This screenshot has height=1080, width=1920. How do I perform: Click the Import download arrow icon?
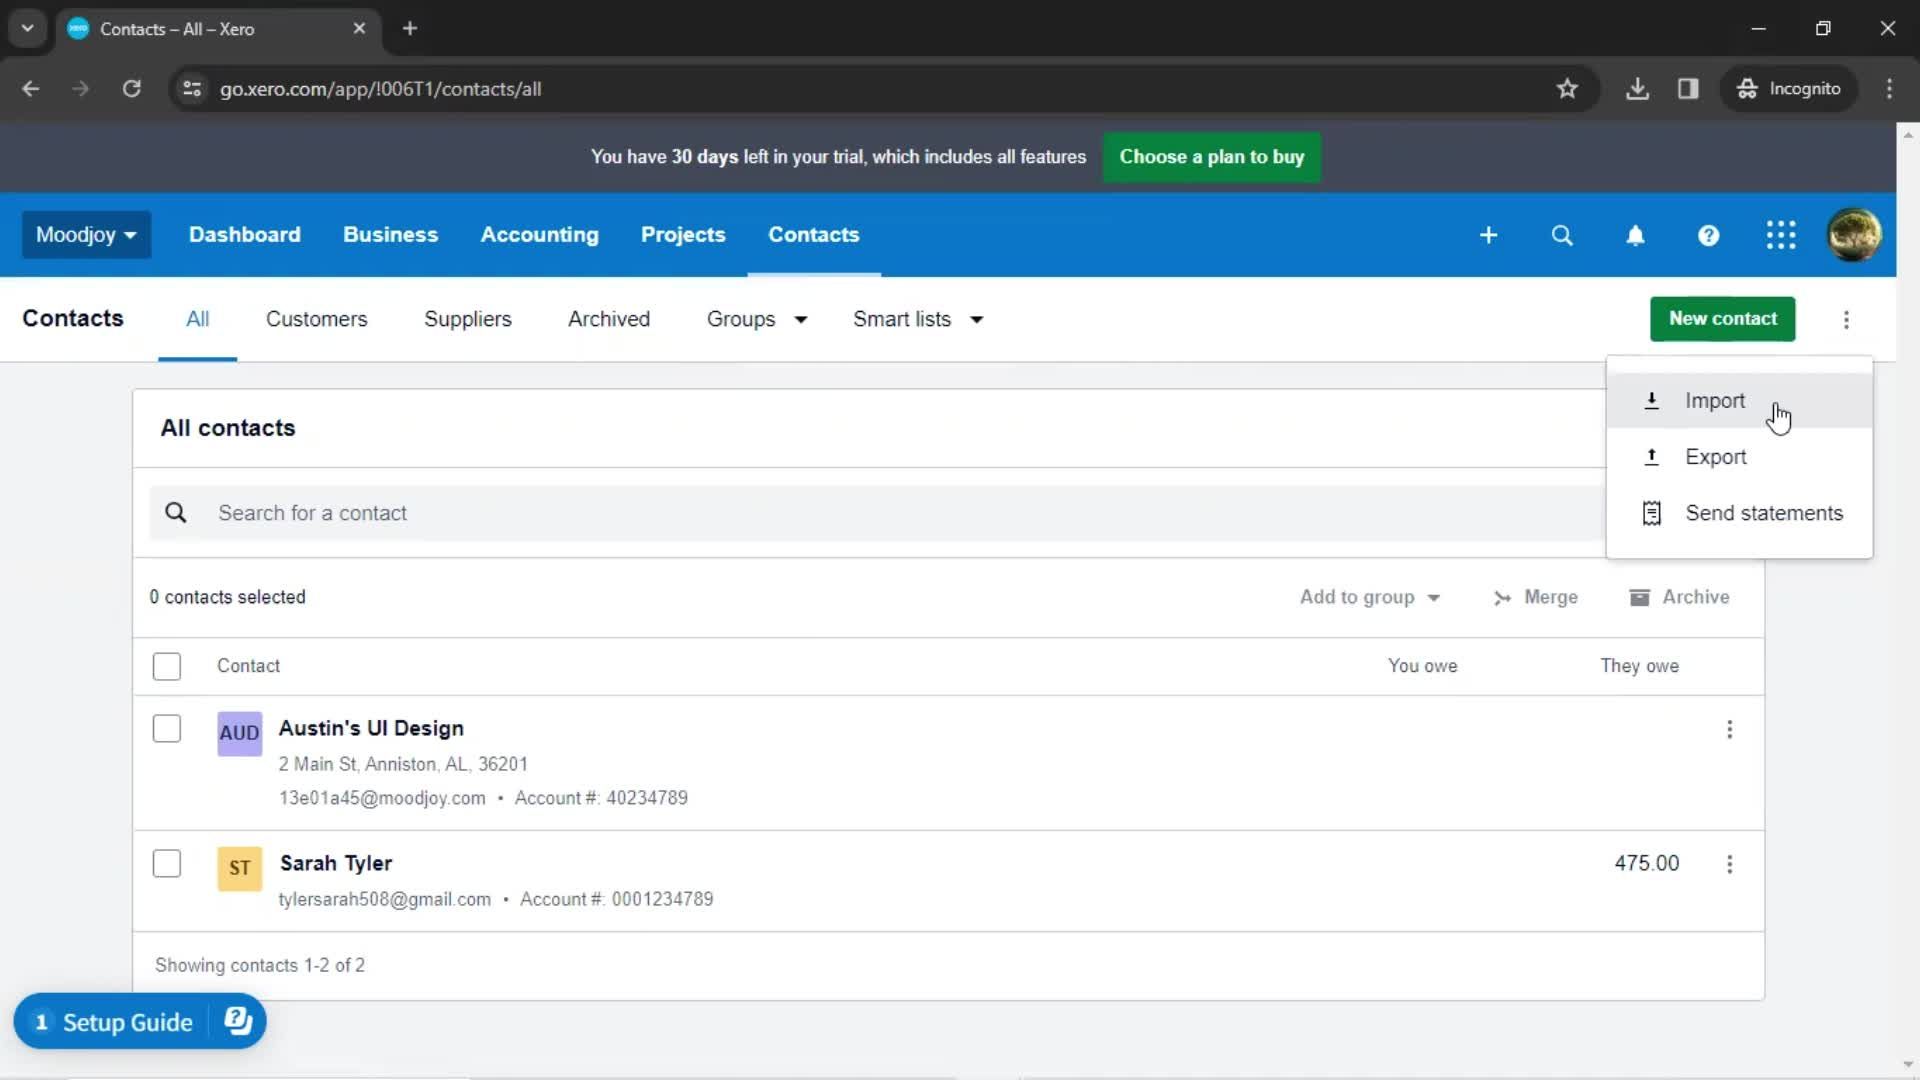point(1652,401)
